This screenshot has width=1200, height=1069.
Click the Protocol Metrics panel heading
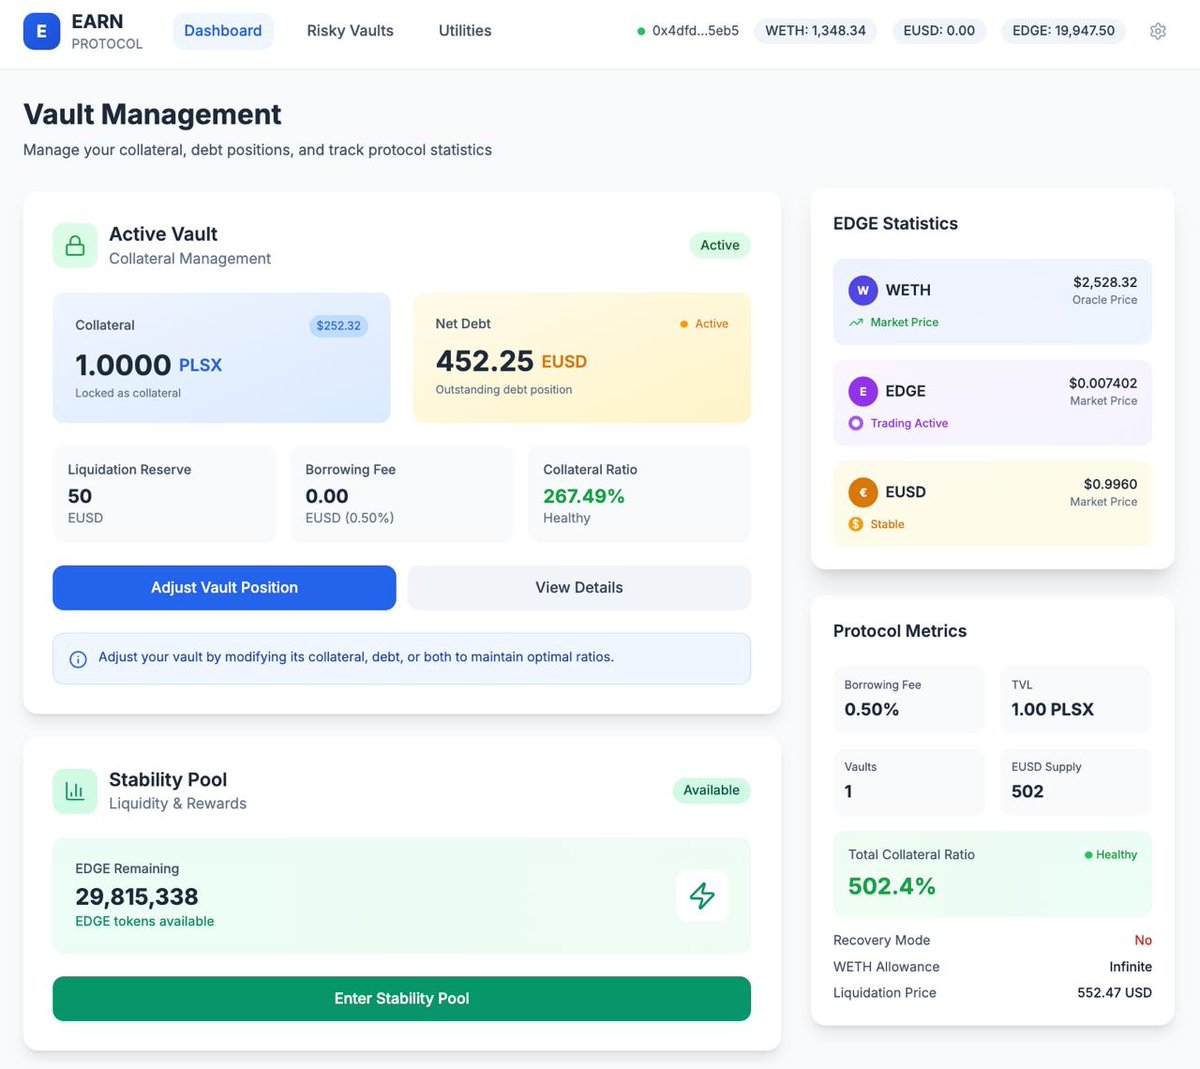tap(900, 631)
